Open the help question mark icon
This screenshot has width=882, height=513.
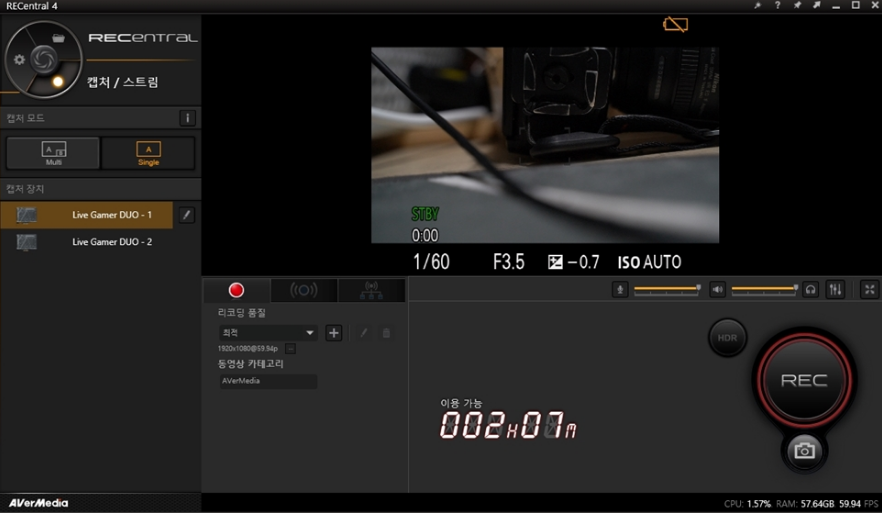[777, 6]
